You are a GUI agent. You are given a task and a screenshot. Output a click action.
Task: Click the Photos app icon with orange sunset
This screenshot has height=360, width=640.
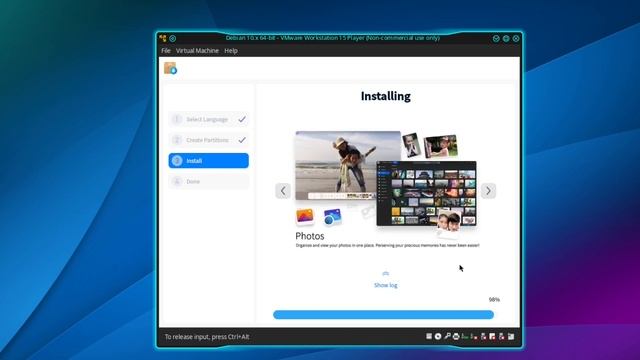(x=305, y=216)
